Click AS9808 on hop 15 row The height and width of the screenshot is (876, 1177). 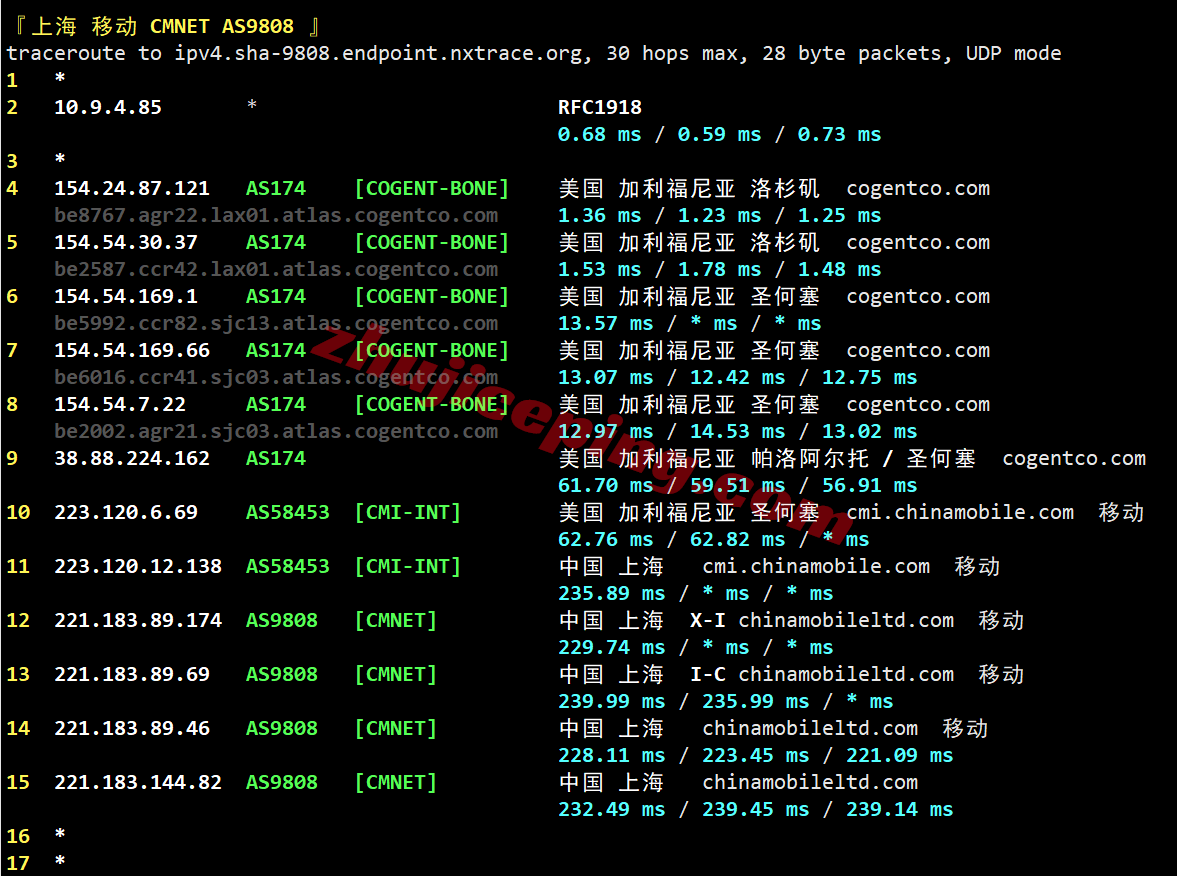[282, 783]
